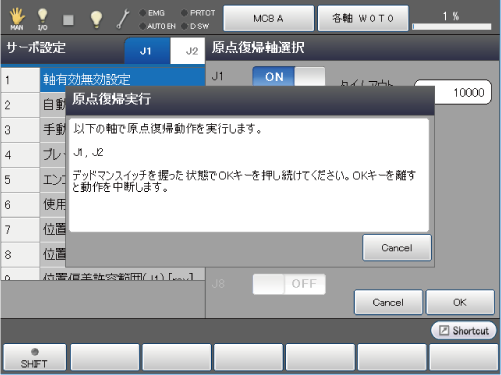Open the I/O lightbulb icon
501x375 pixels.
coord(42,19)
